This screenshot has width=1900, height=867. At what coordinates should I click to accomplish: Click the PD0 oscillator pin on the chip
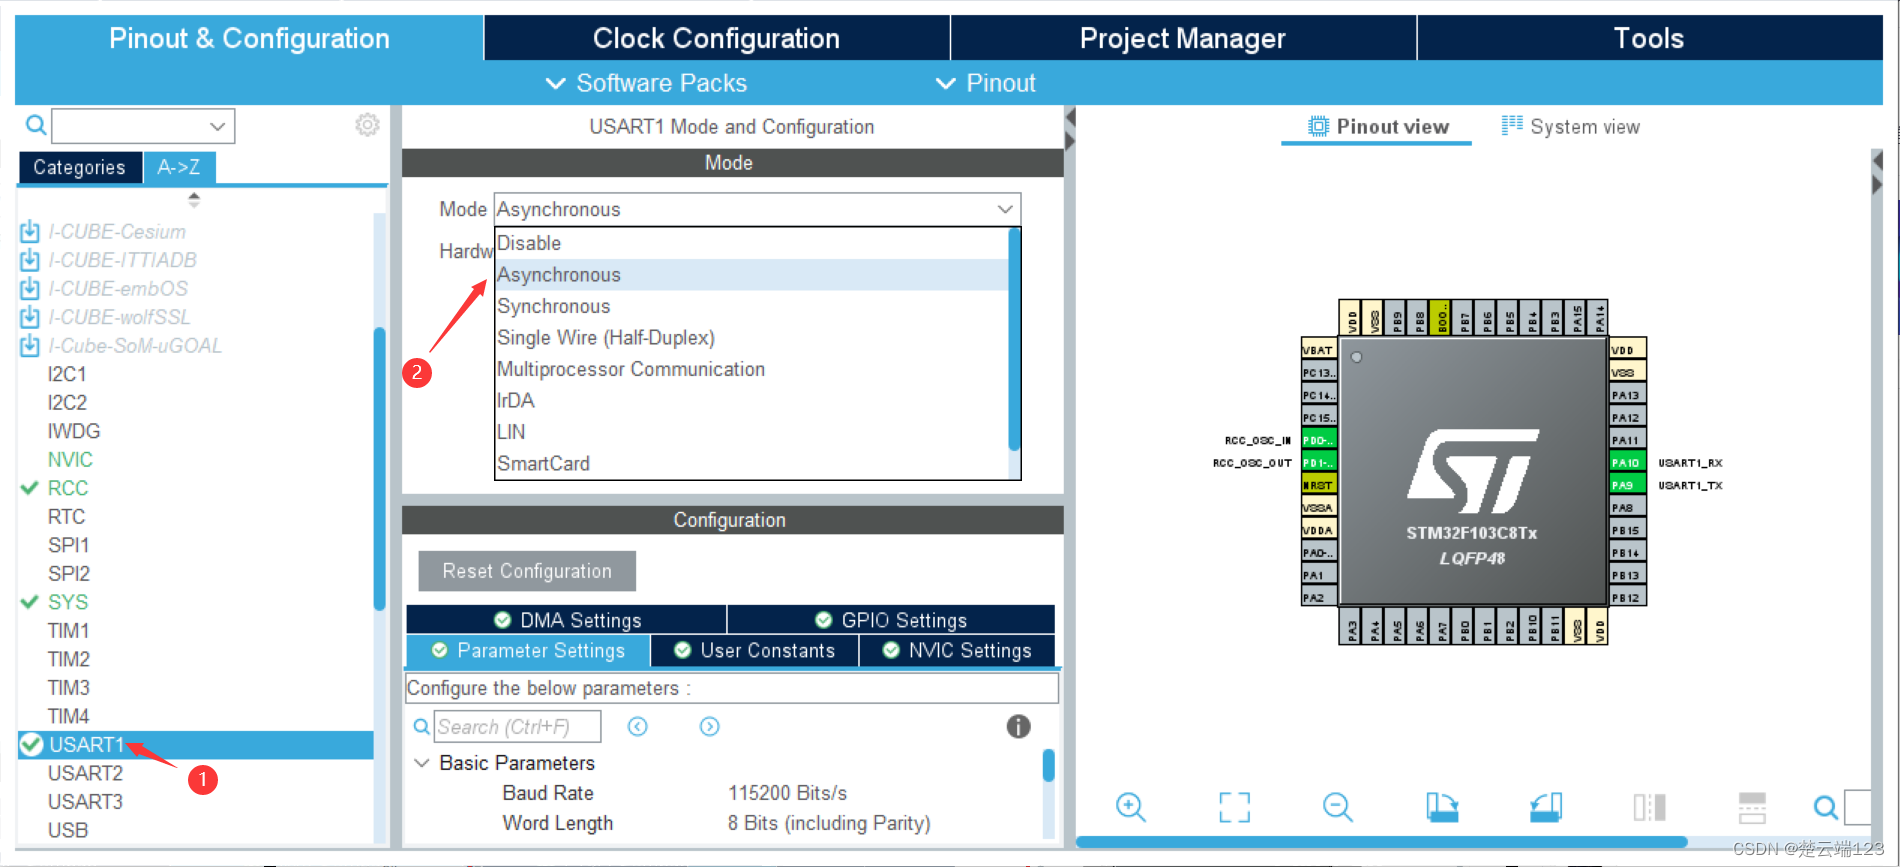click(1319, 440)
